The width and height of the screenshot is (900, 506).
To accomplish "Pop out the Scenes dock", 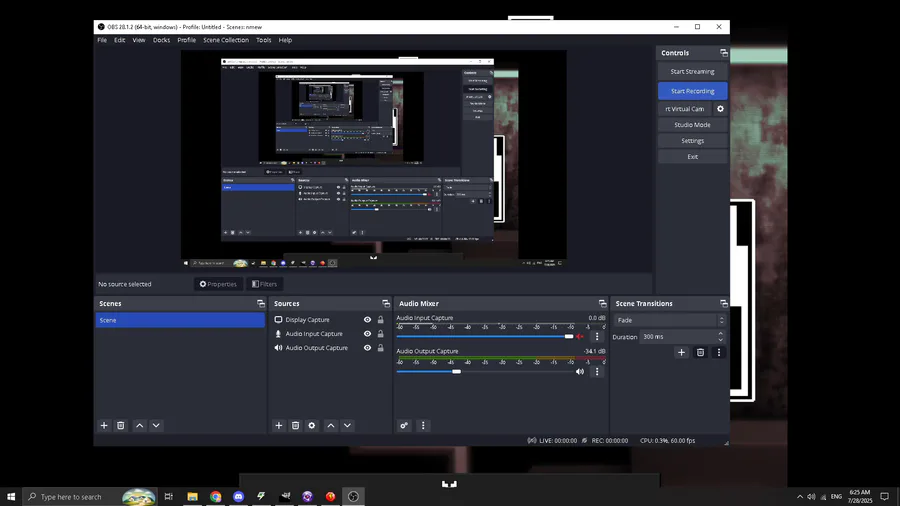I will pyautogui.click(x=261, y=303).
